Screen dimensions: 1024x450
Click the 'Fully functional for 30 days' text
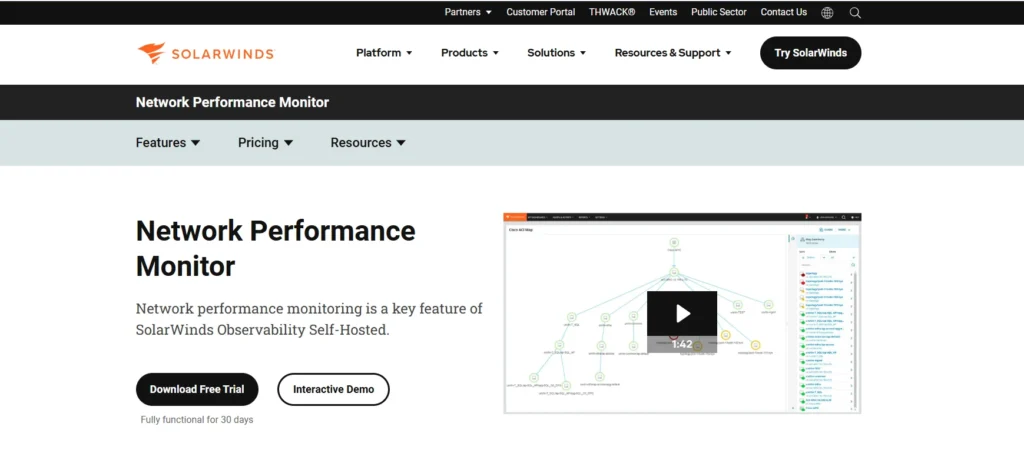(x=197, y=420)
